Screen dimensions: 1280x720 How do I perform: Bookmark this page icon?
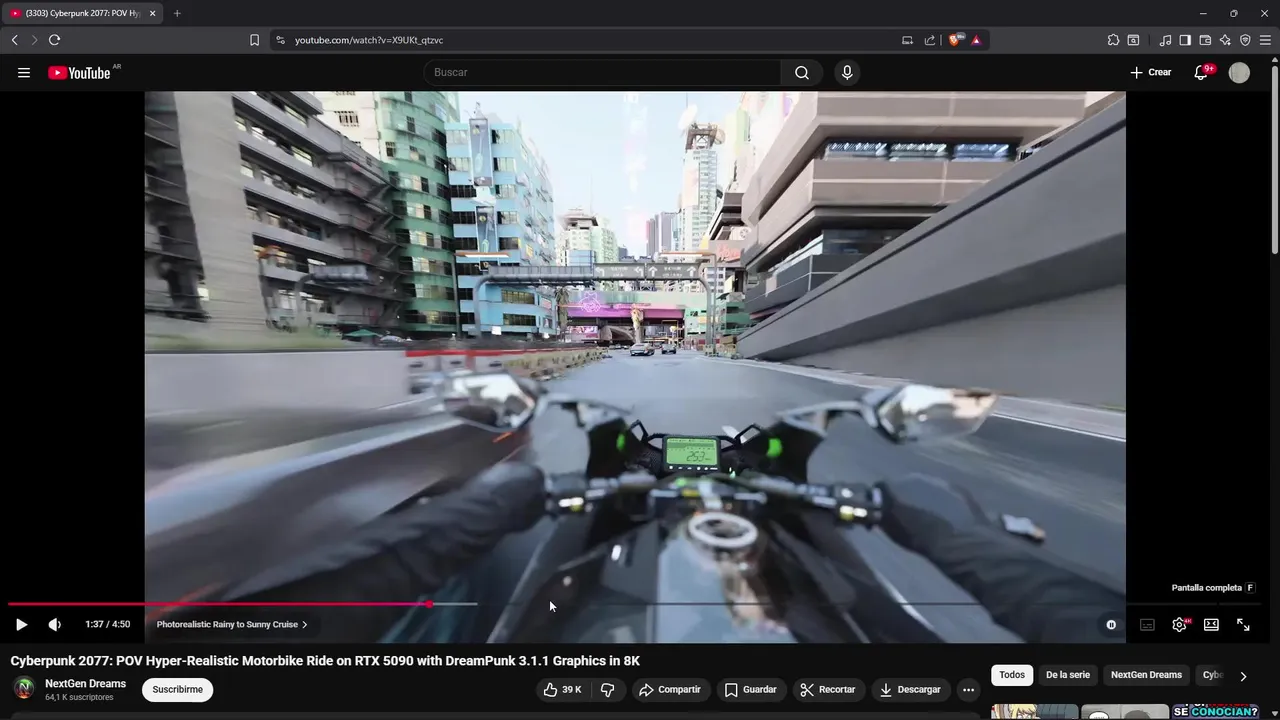click(254, 40)
